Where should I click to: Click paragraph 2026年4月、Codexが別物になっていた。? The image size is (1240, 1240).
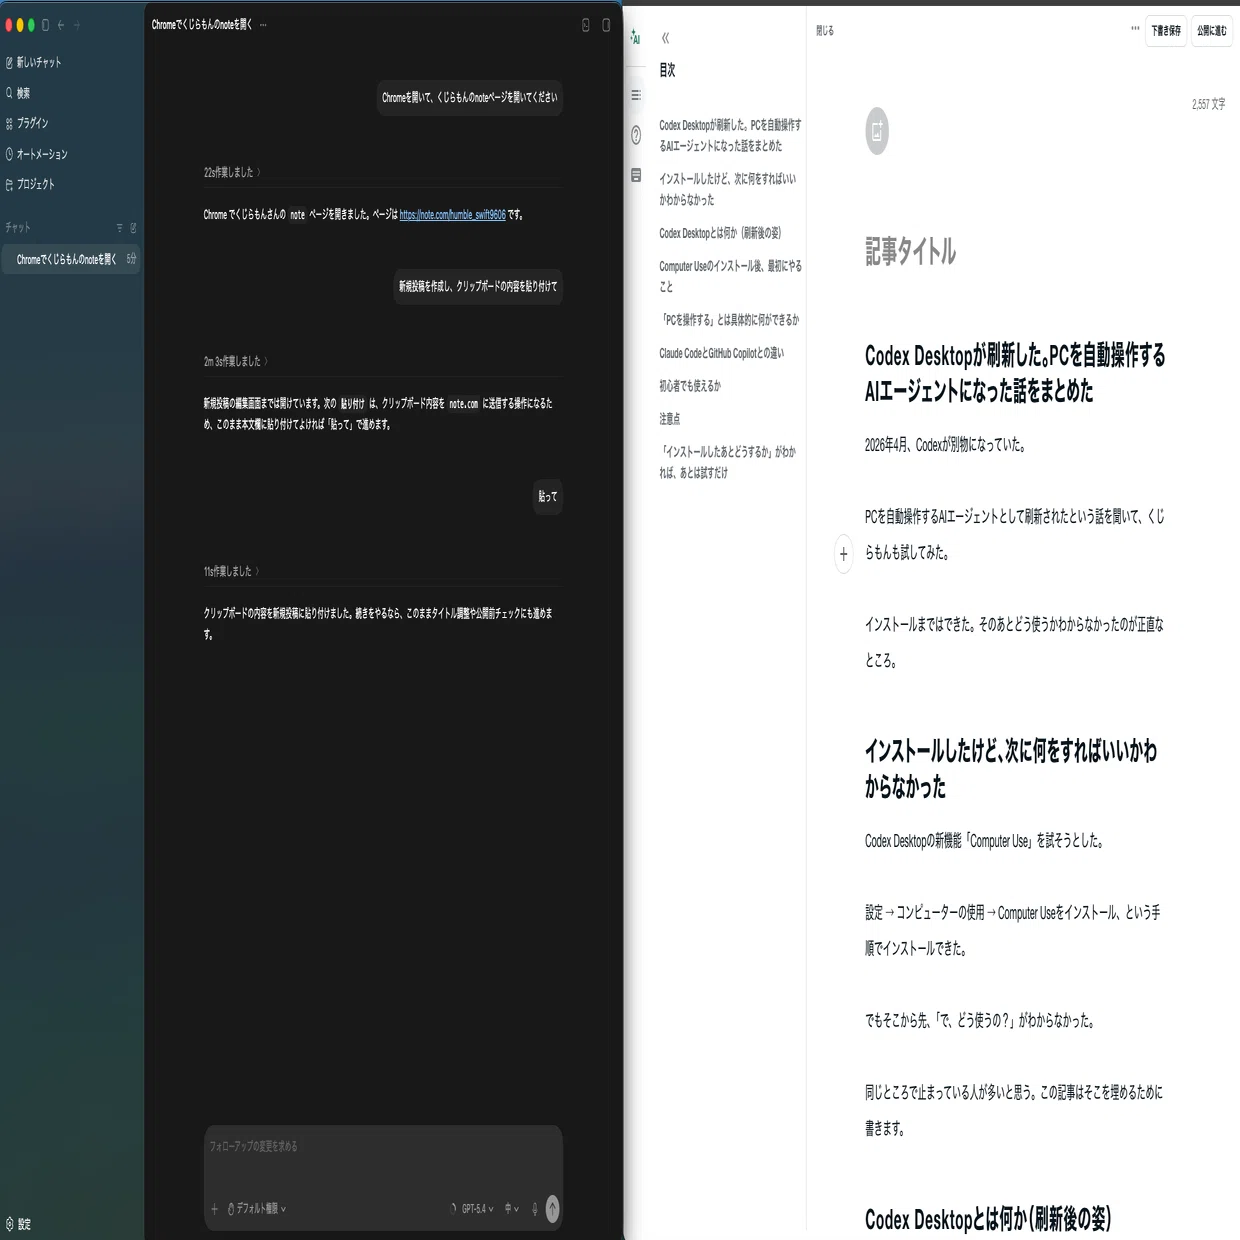(x=945, y=445)
